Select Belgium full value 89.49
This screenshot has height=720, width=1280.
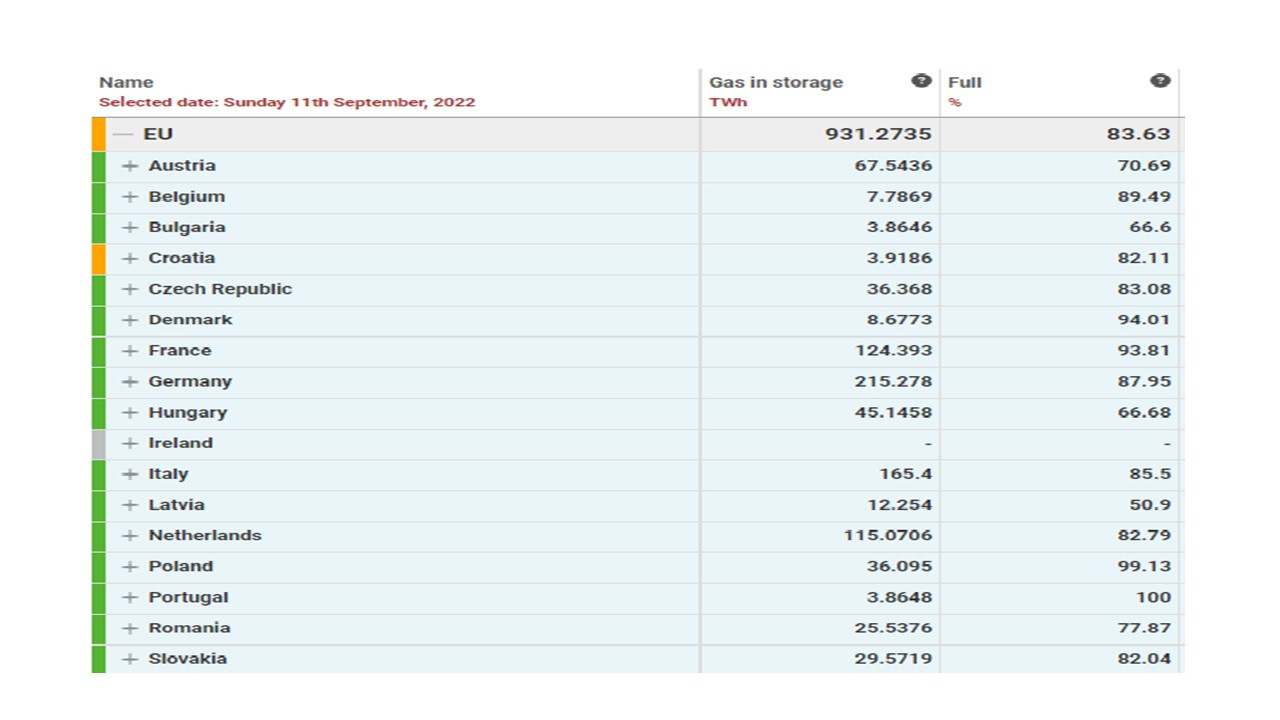pyautogui.click(x=1144, y=197)
